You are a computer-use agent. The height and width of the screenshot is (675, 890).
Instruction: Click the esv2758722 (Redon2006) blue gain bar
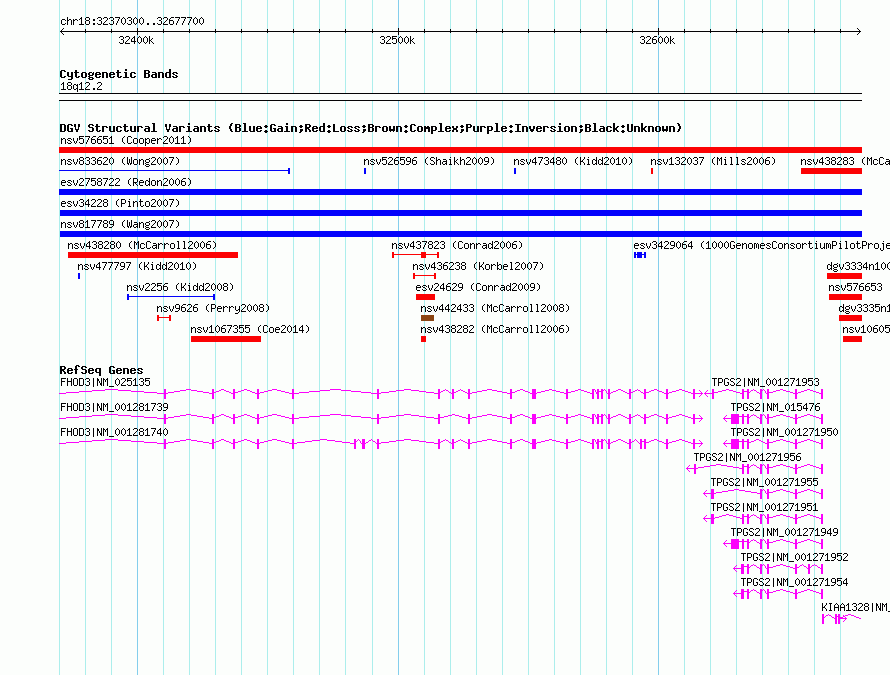pyautogui.click(x=460, y=192)
